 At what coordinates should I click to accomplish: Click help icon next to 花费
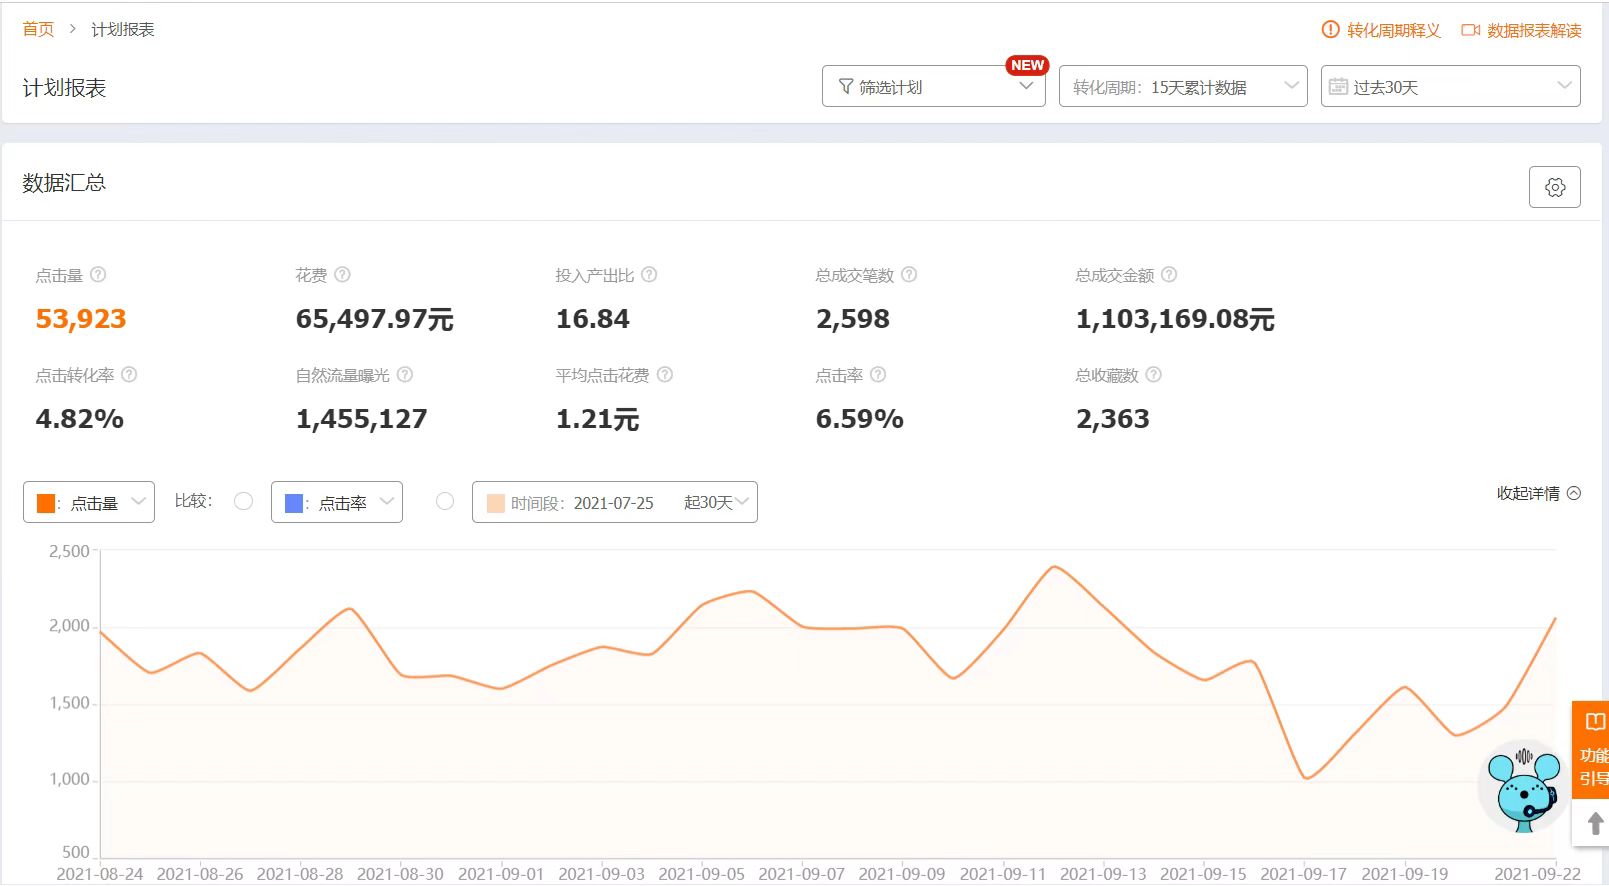342,274
